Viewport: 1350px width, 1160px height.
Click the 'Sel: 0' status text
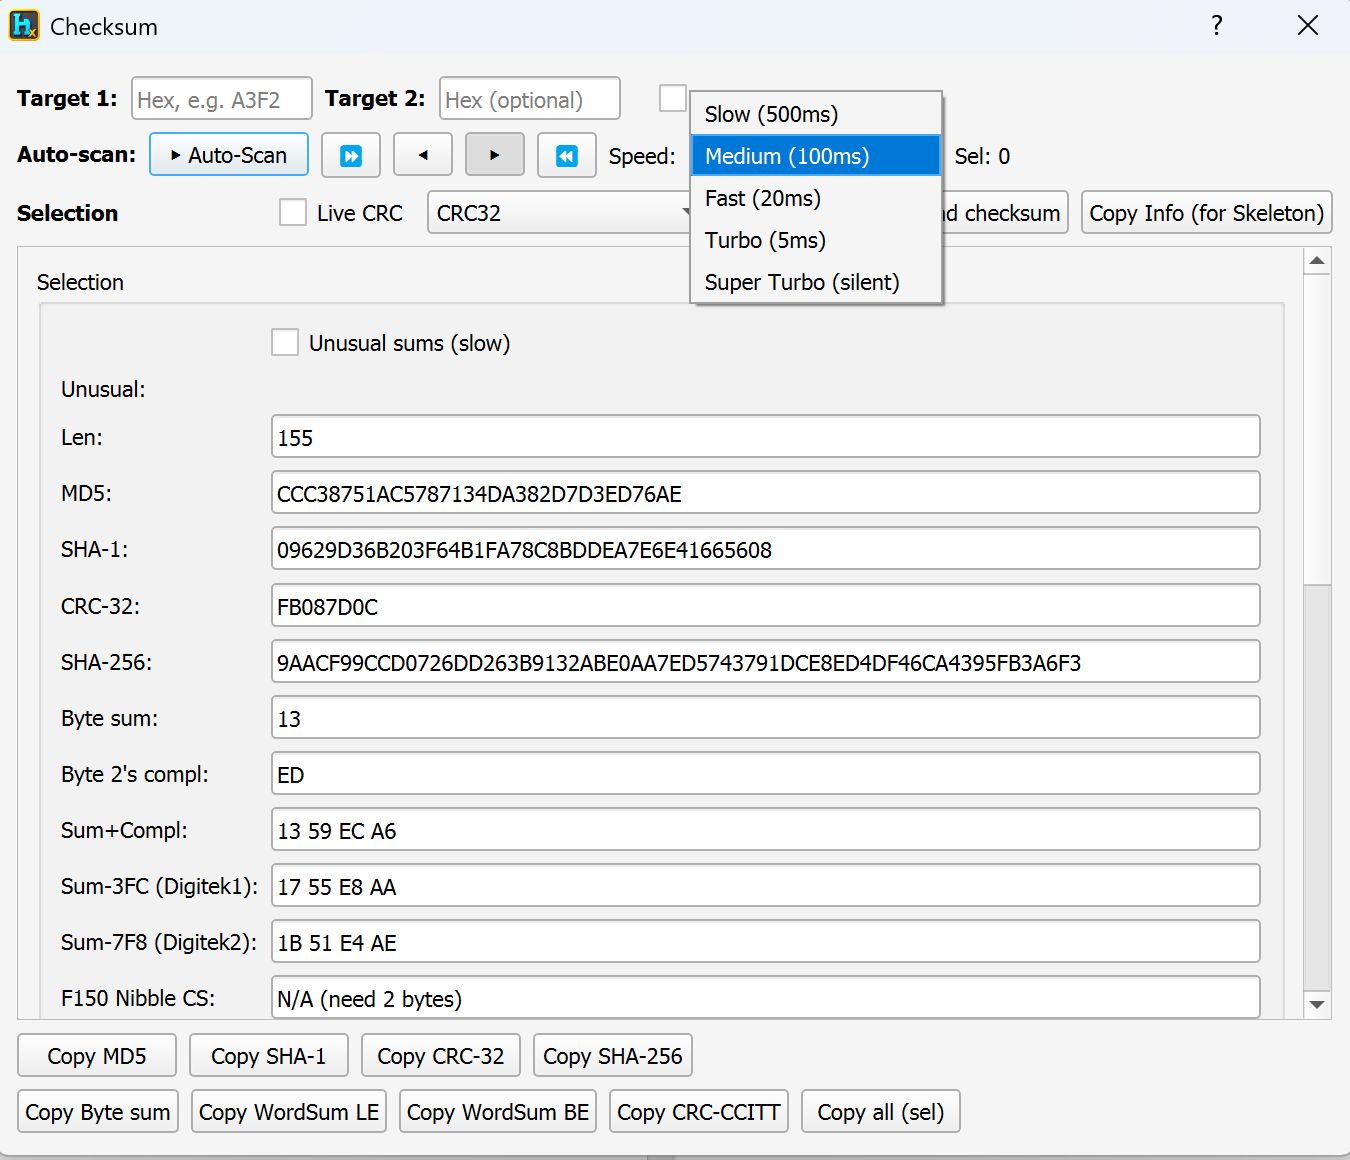pyautogui.click(x=982, y=156)
